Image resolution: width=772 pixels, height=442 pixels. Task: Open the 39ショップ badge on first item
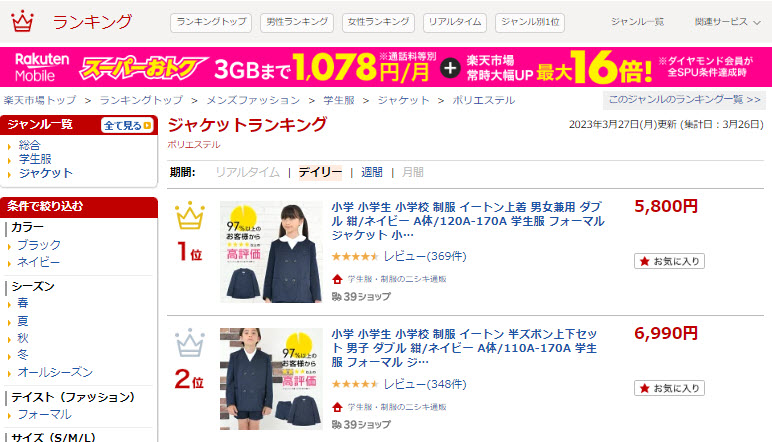pyautogui.click(x=361, y=297)
